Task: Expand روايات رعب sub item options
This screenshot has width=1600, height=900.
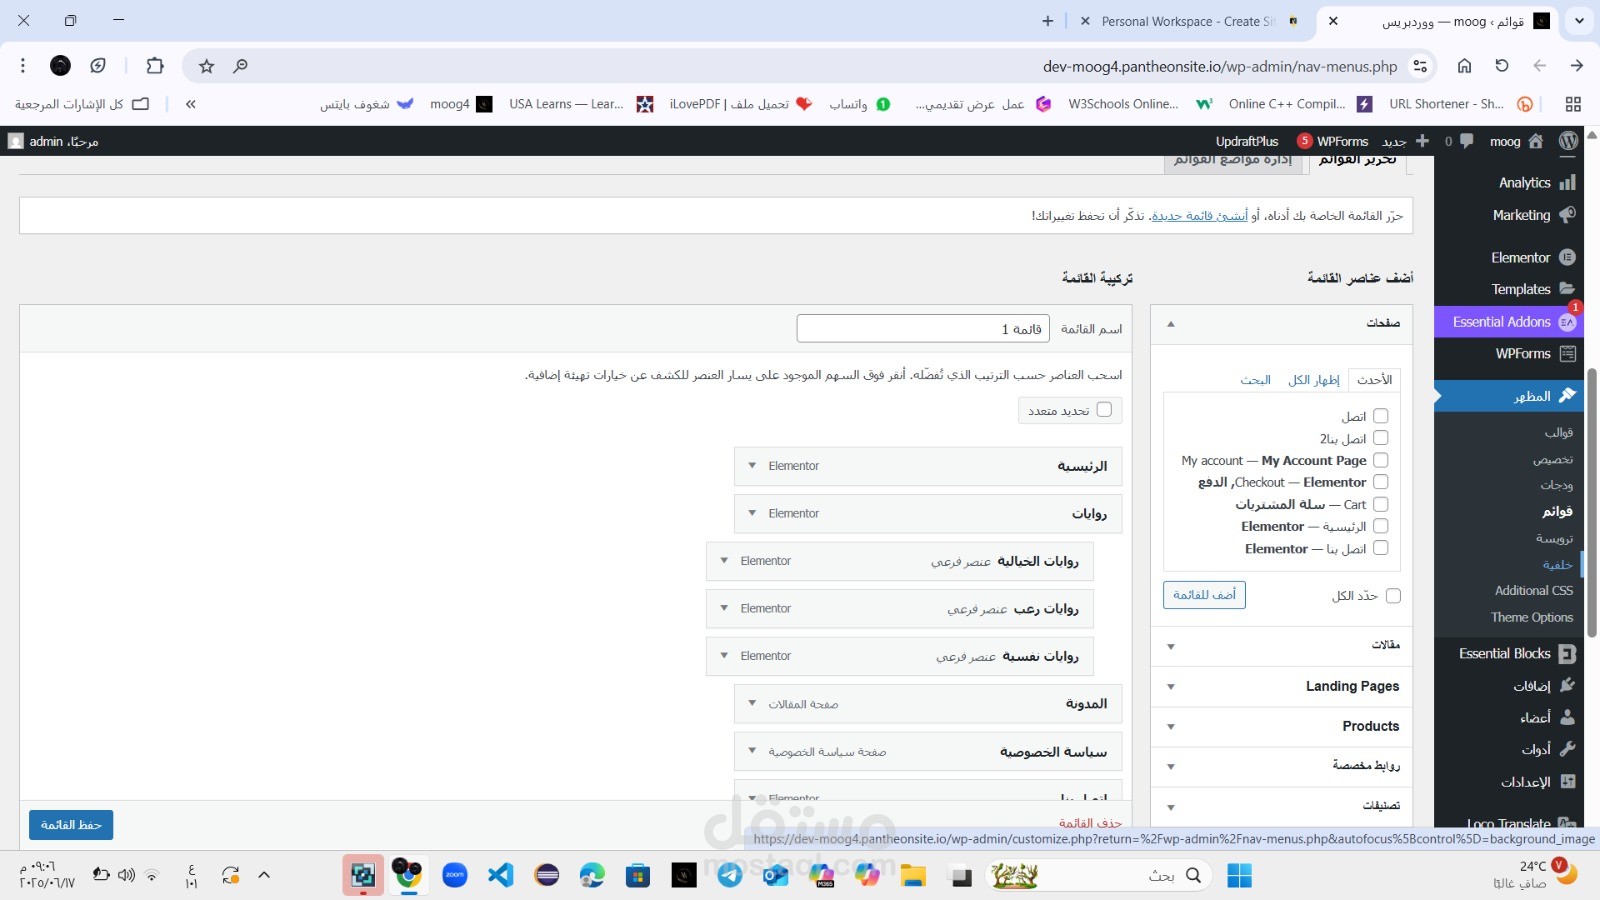Action: [x=725, y=608]
